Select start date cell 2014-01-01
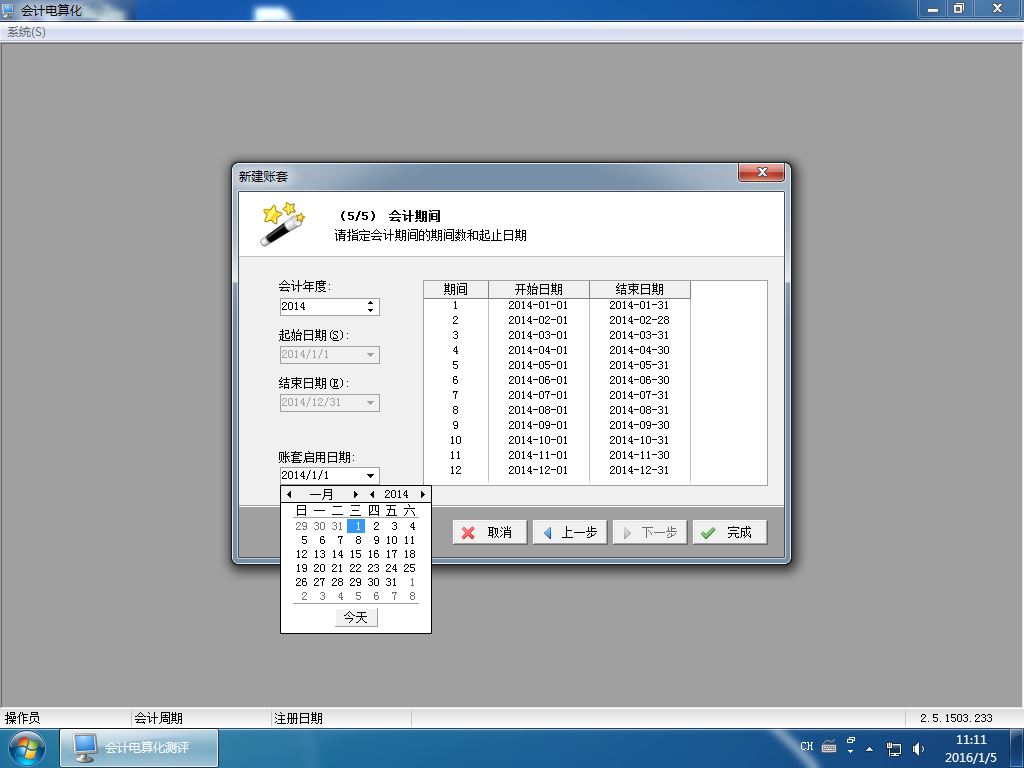The height and width of the screenshot is (768, 1024). [538, 305]
